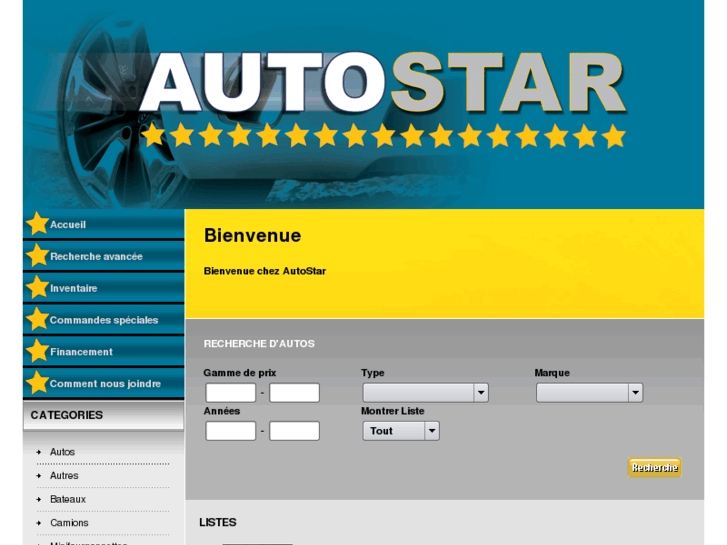Open the Bateaux category link
The width and height of the screenshot is (727, 545).
(x=68, y=499)
